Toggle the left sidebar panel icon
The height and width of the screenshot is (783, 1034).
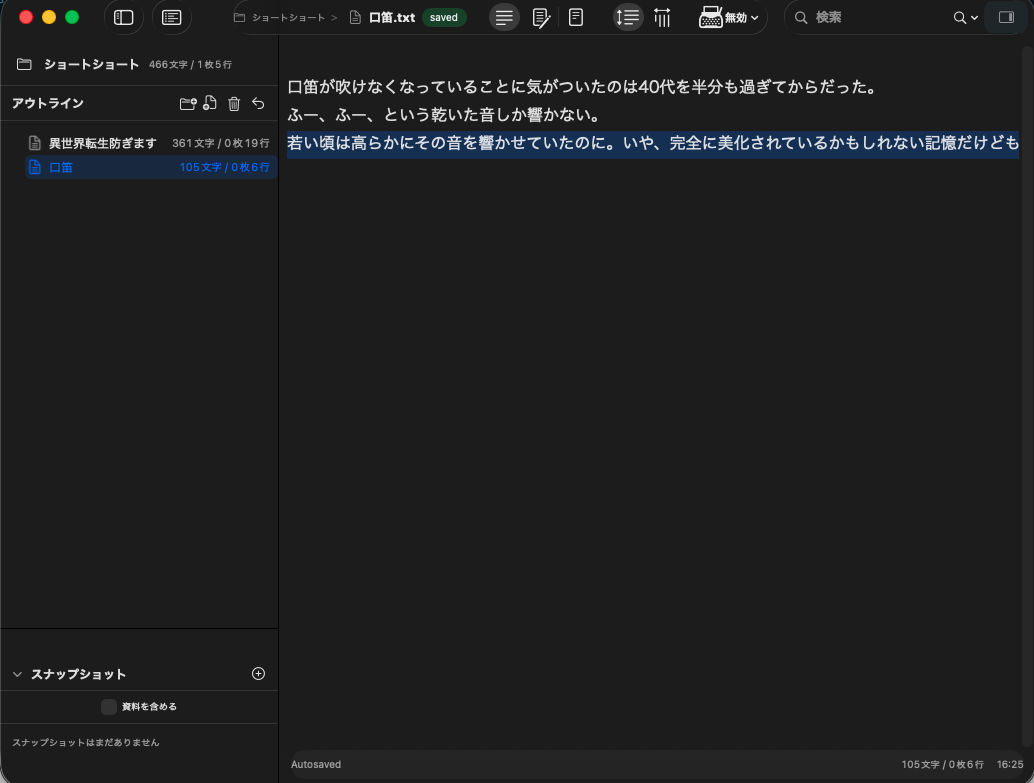pos(123,17)
